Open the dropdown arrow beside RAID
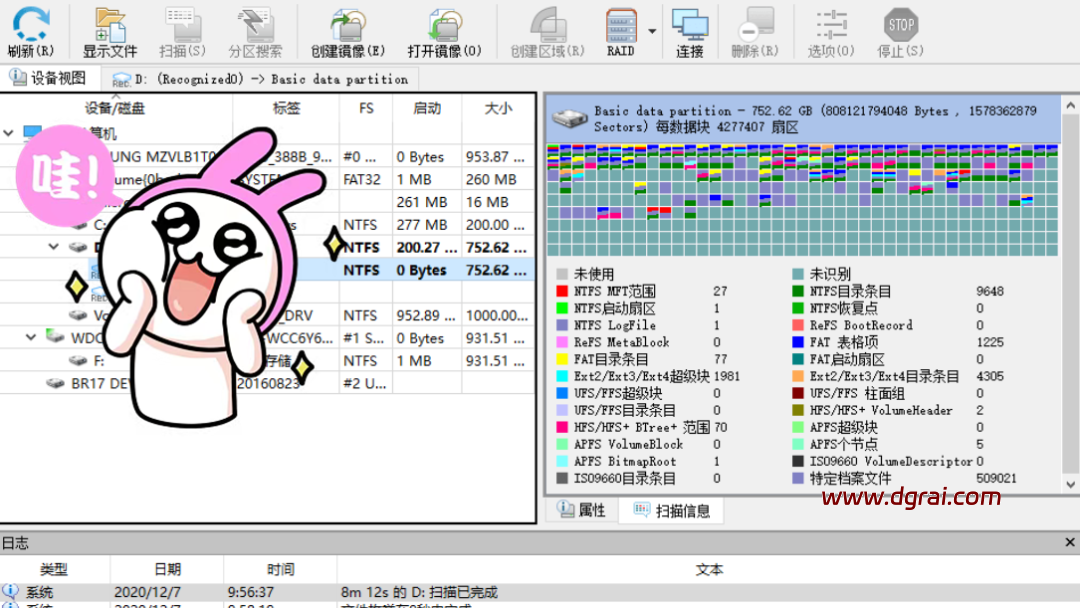Screen dimensions: 1080x608 pos(652,30)
